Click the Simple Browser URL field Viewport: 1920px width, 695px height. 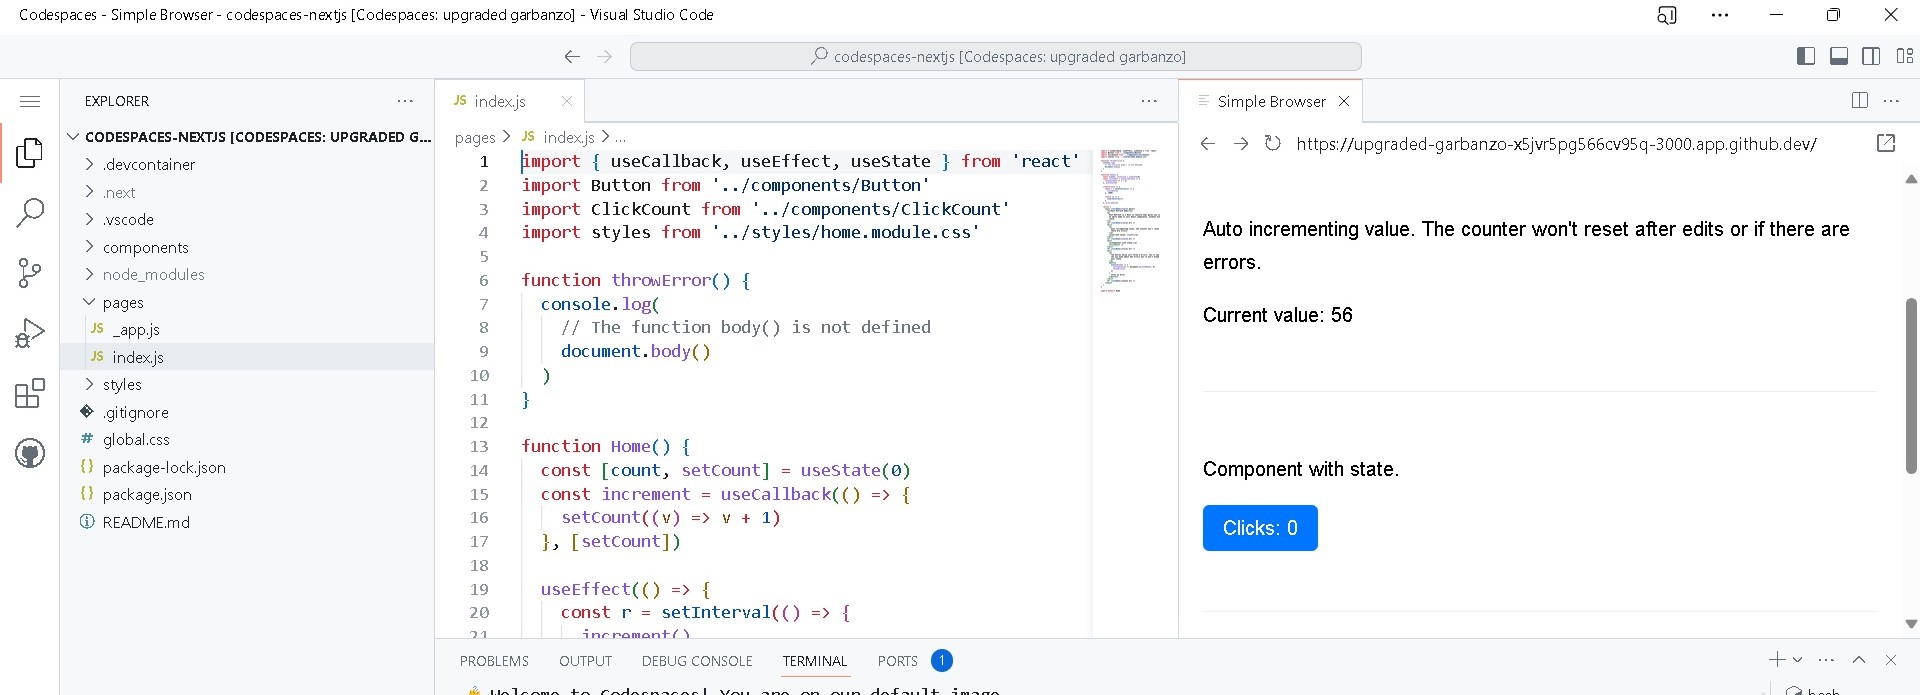1555,144
